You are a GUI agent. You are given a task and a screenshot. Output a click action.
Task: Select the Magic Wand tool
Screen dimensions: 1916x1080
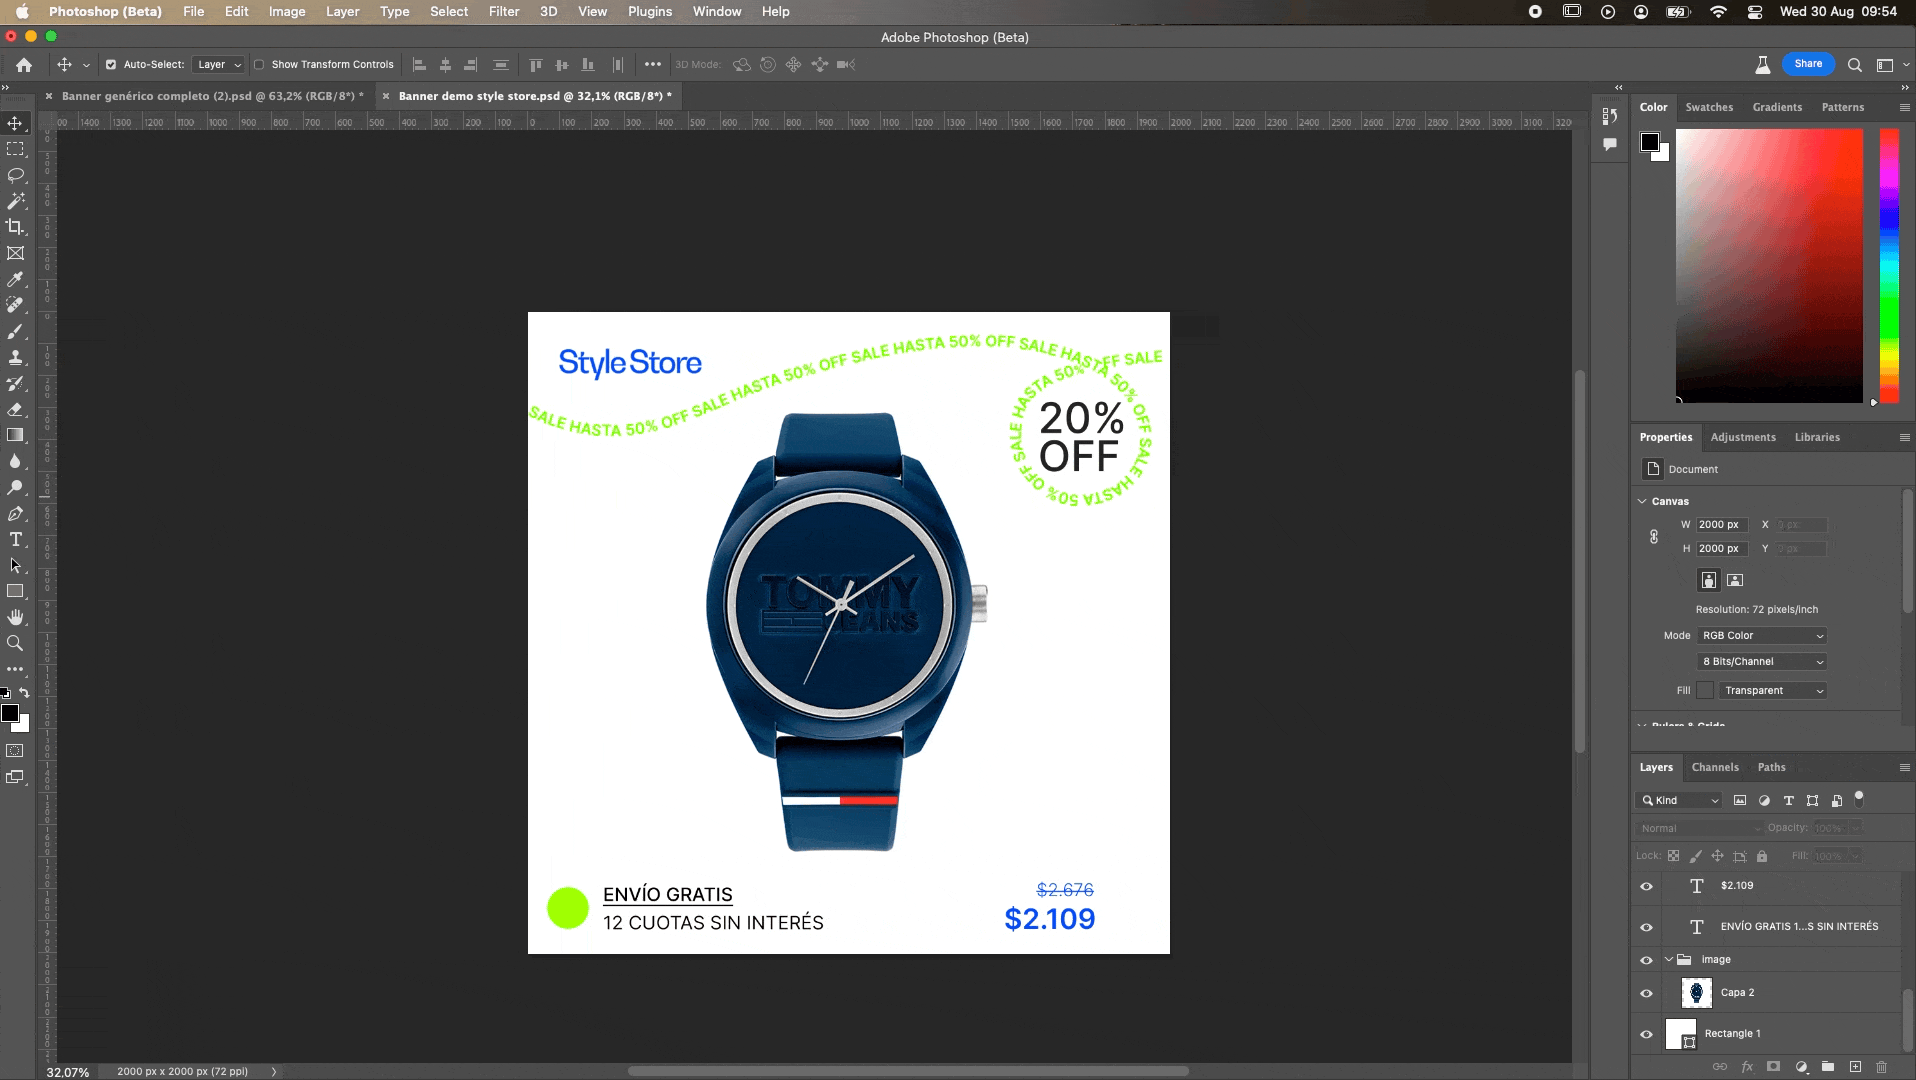[x=15, y=201]
